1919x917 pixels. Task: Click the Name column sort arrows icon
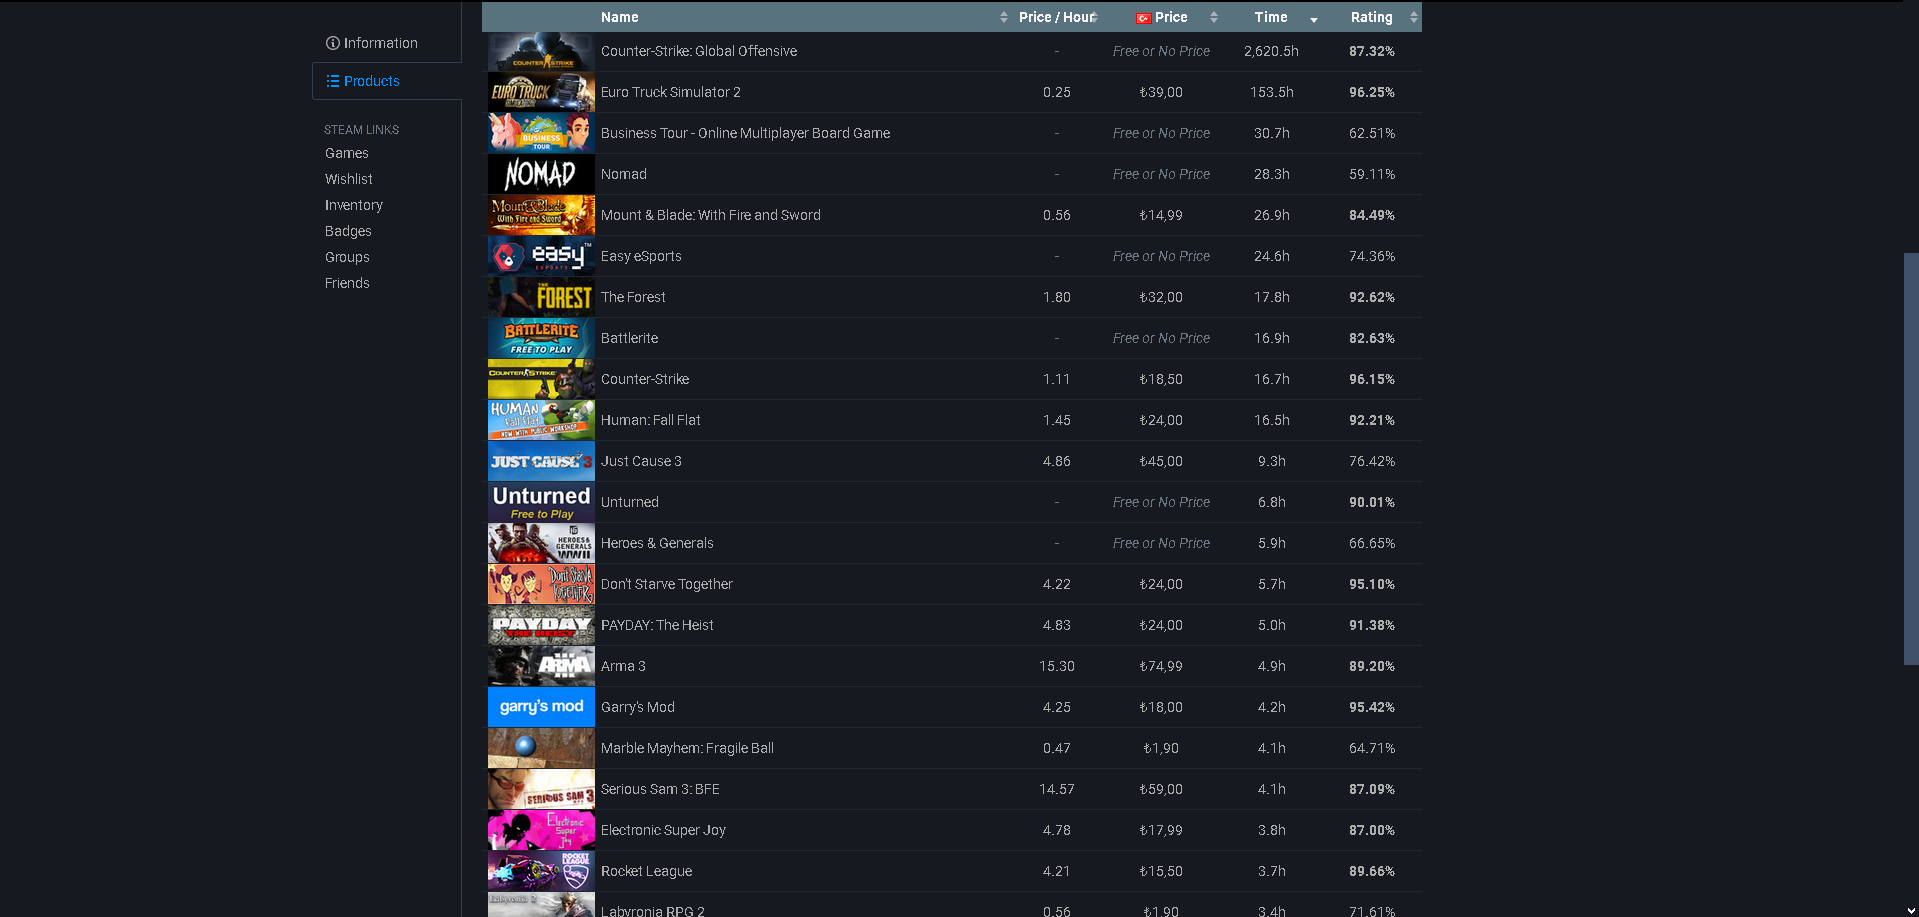point(1003,17)
